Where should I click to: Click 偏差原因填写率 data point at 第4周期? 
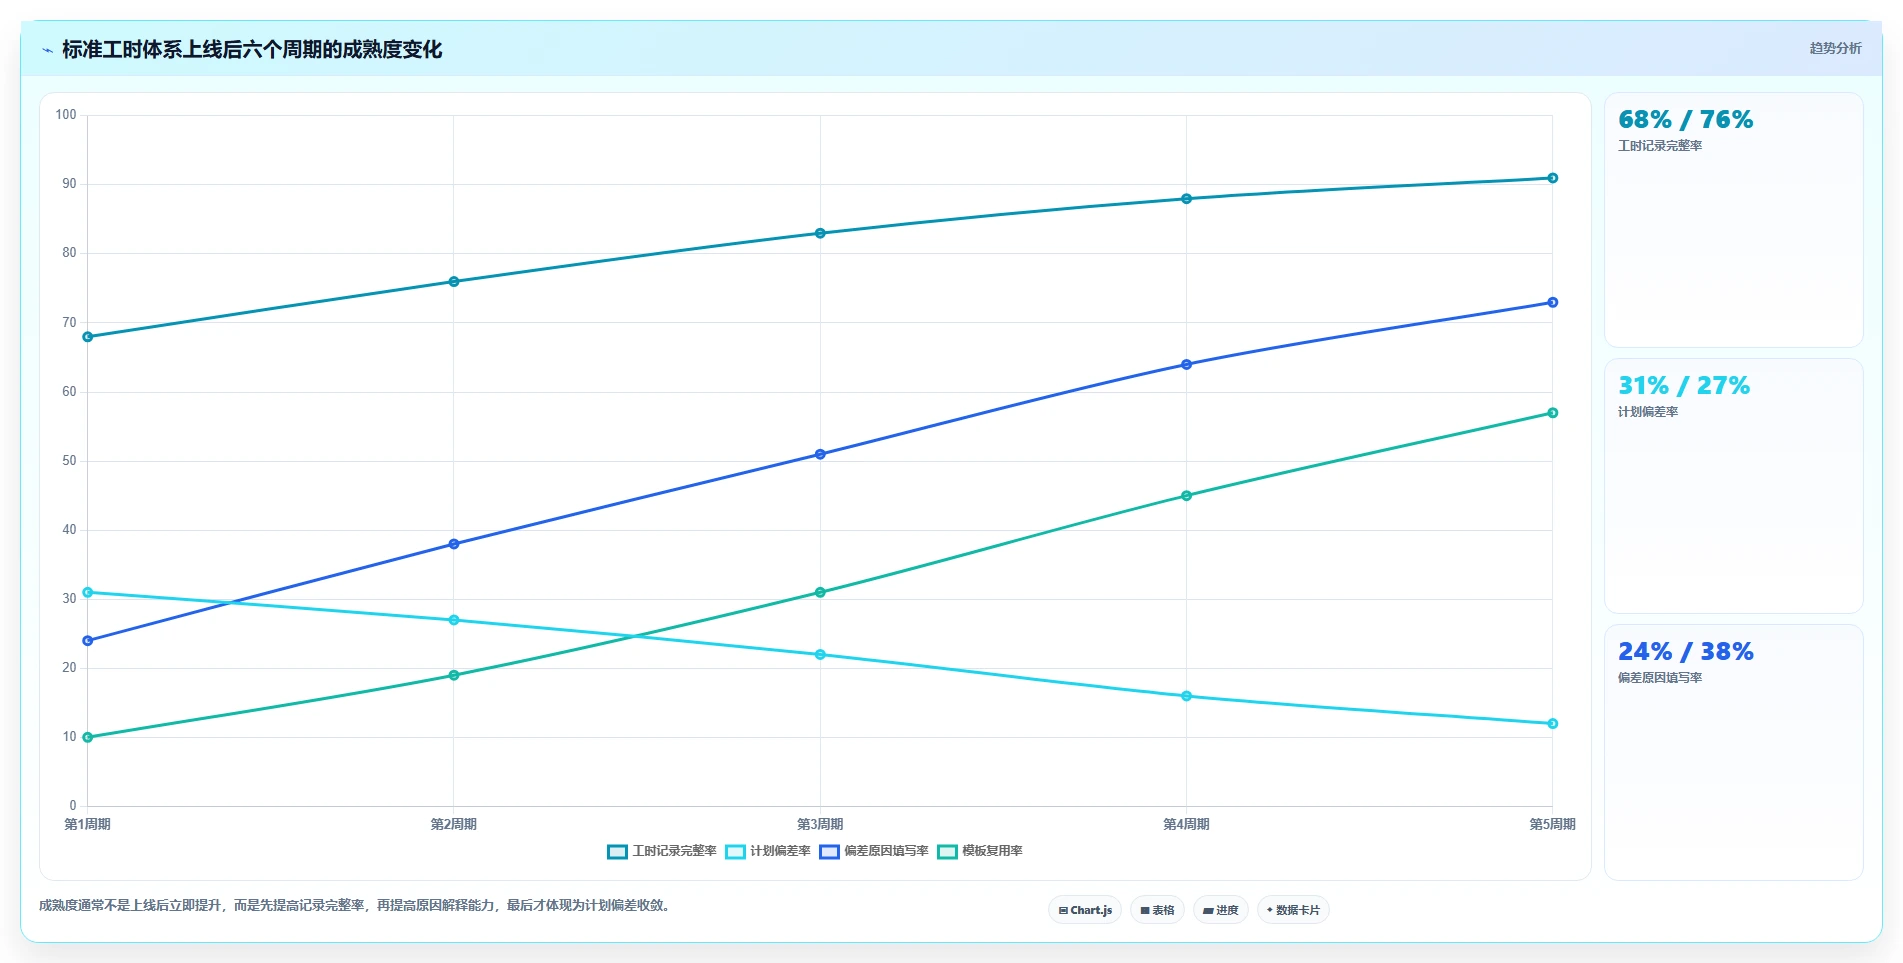pos(1186,365)
